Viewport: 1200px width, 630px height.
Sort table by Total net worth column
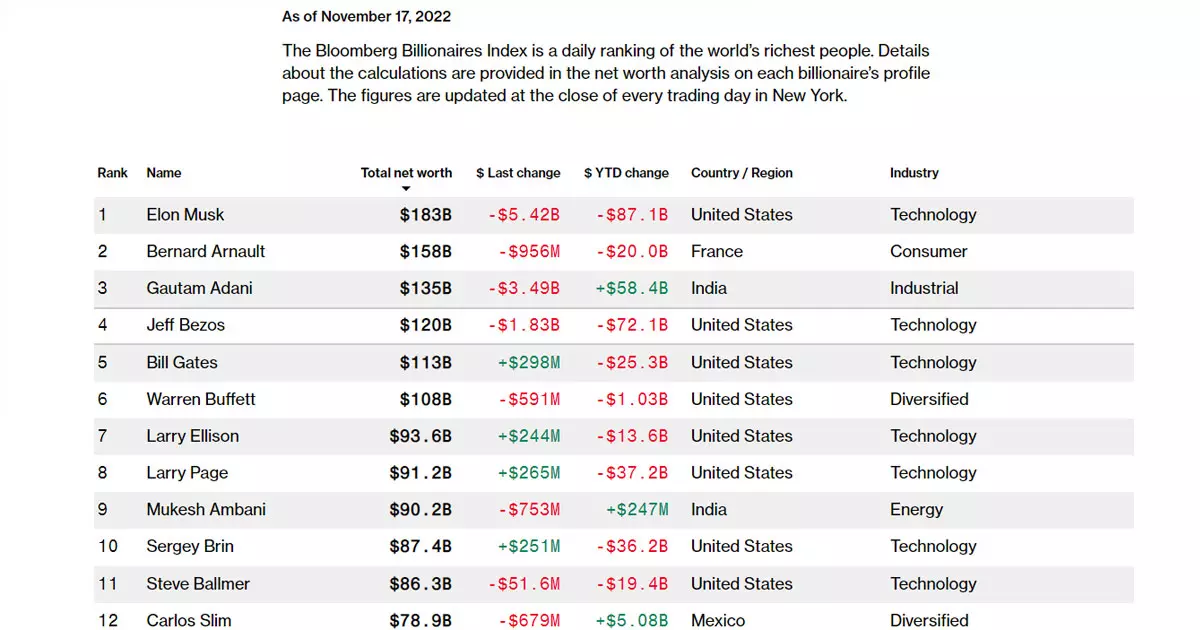click(406, 173)
